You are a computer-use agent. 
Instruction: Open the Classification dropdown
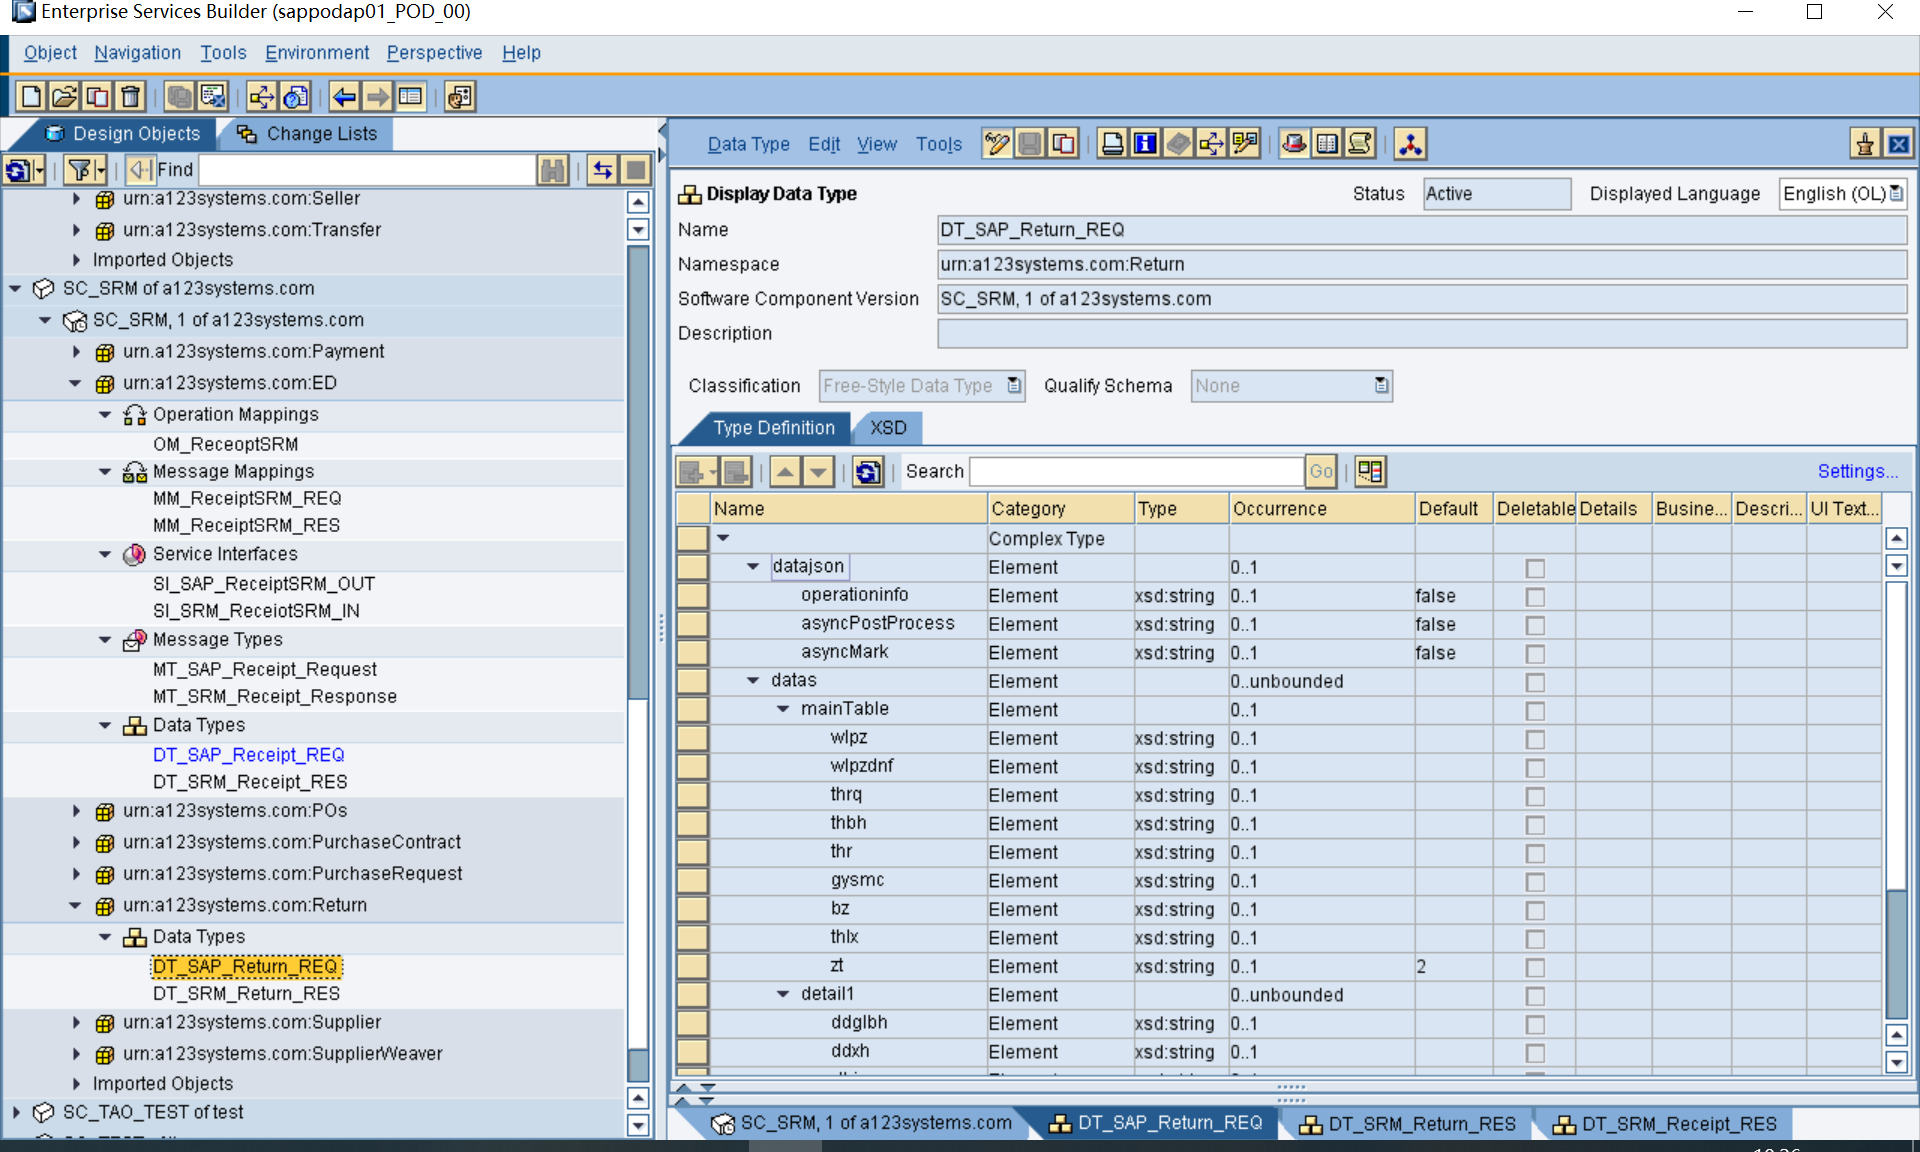(x=1014, y=386)
